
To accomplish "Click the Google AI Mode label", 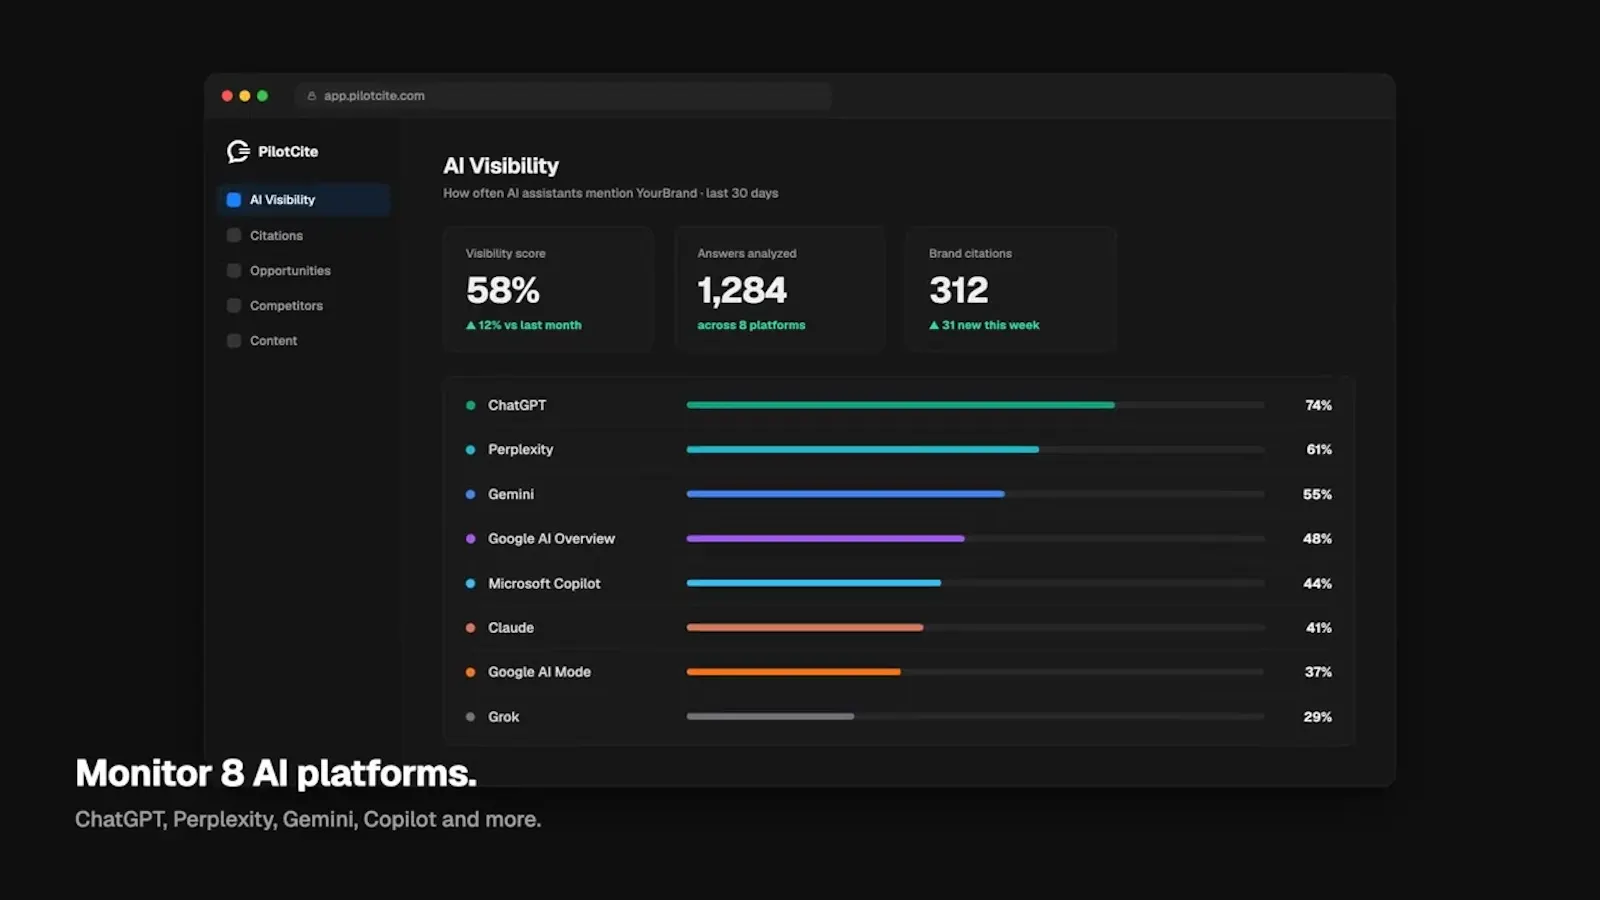I will point(539,672).
